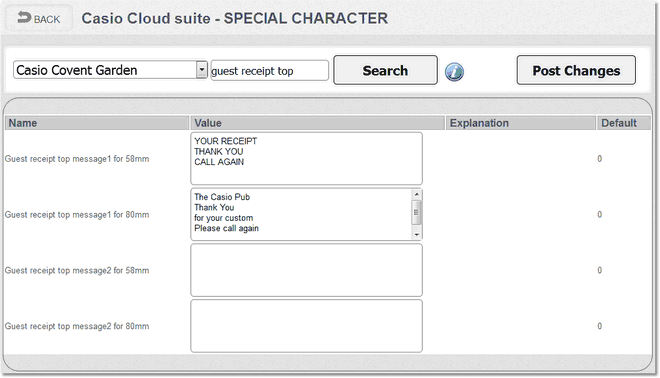Click the Name column header

96,123
